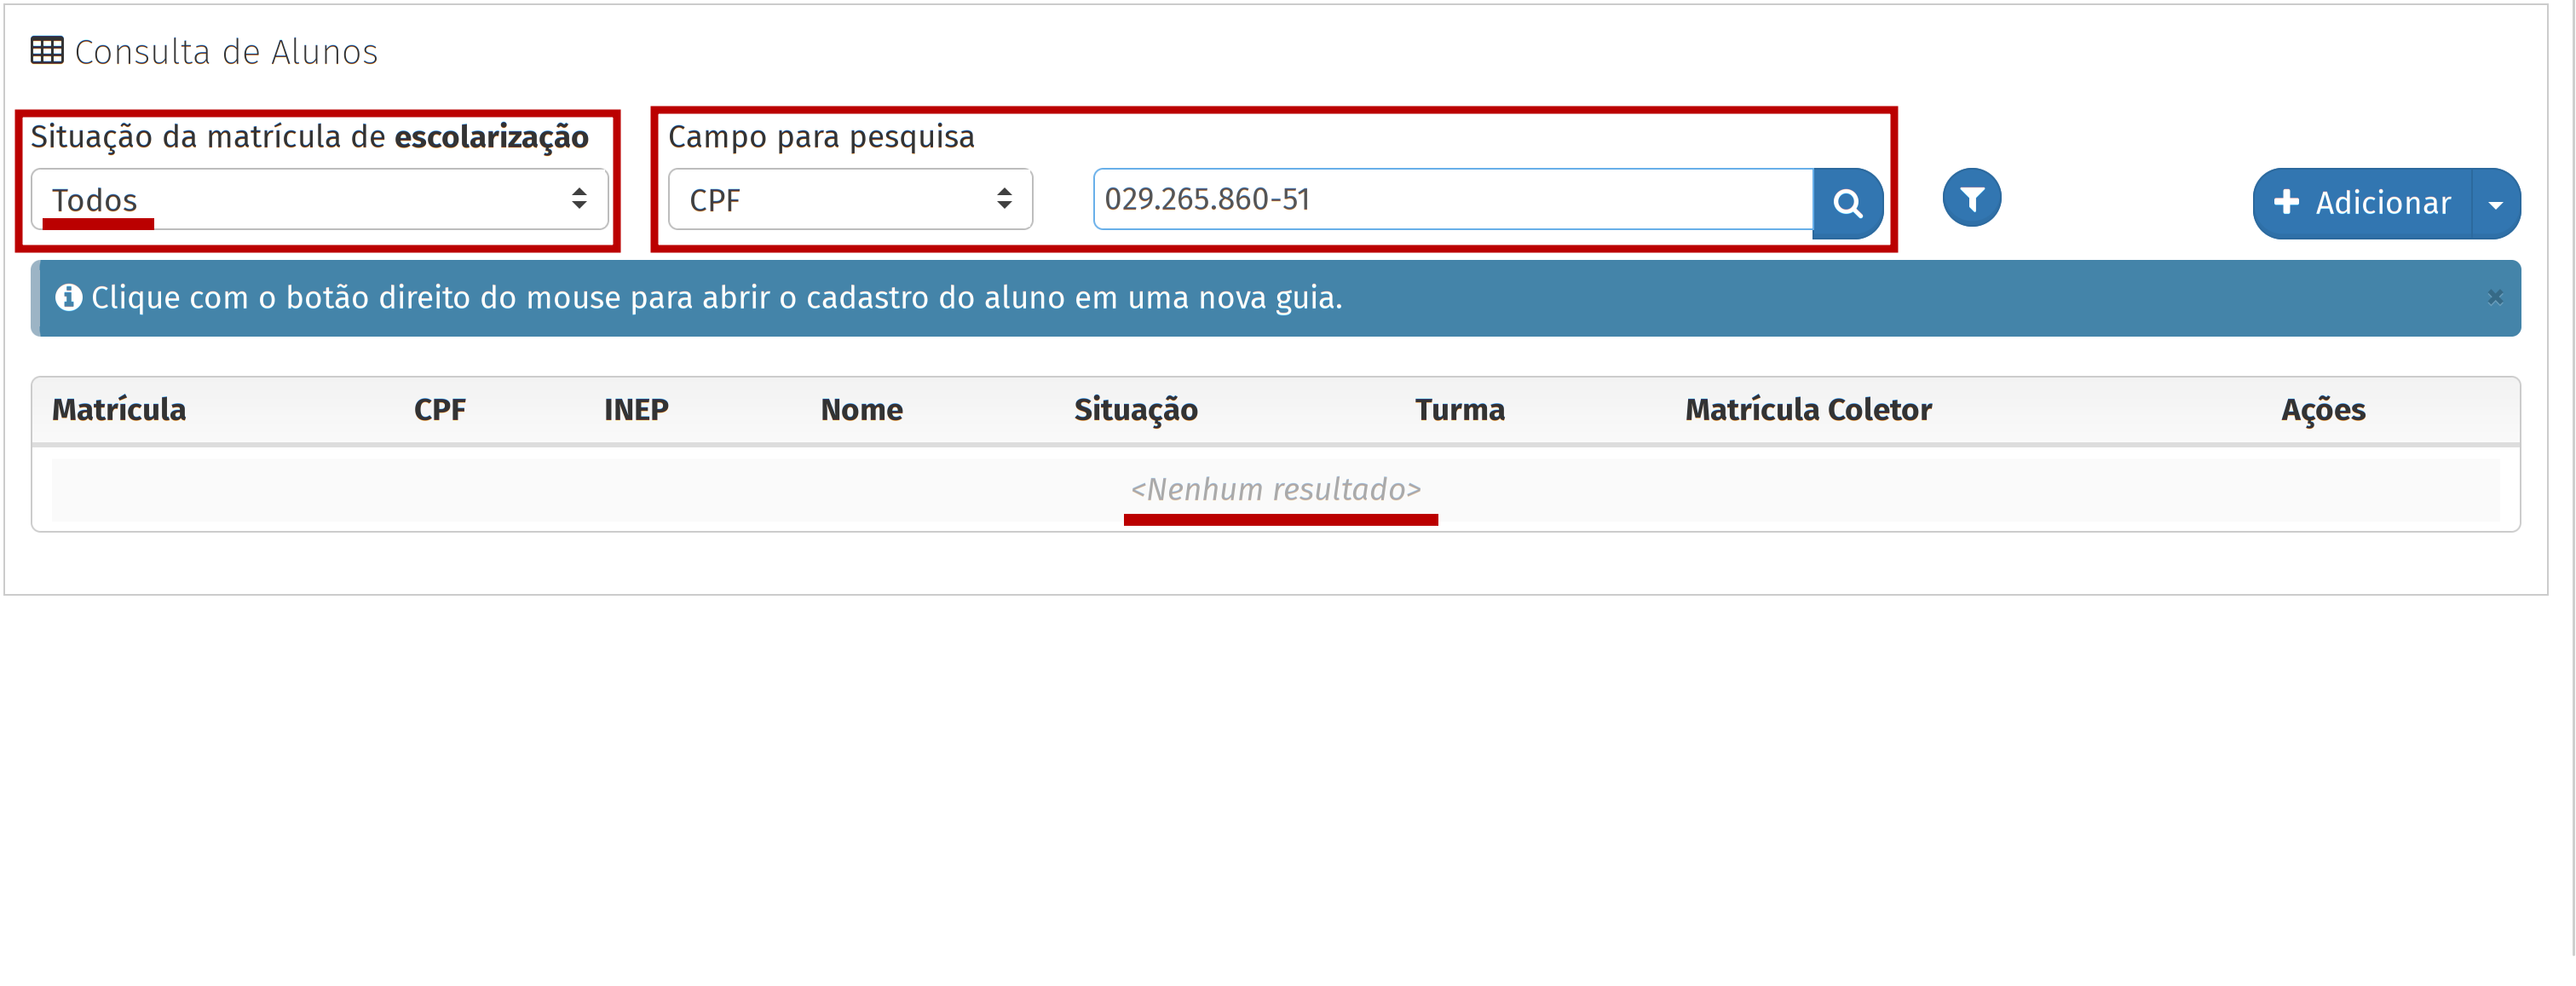Focus the CPF number input field

1452,199
